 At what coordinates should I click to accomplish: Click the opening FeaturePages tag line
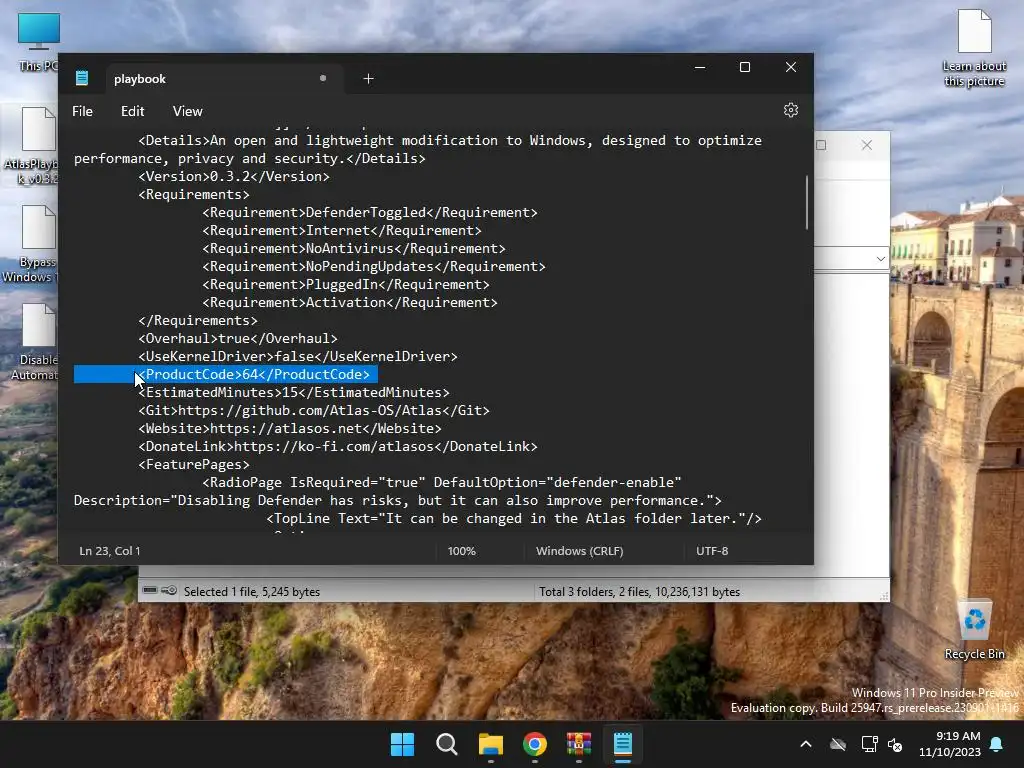[194, 465]
